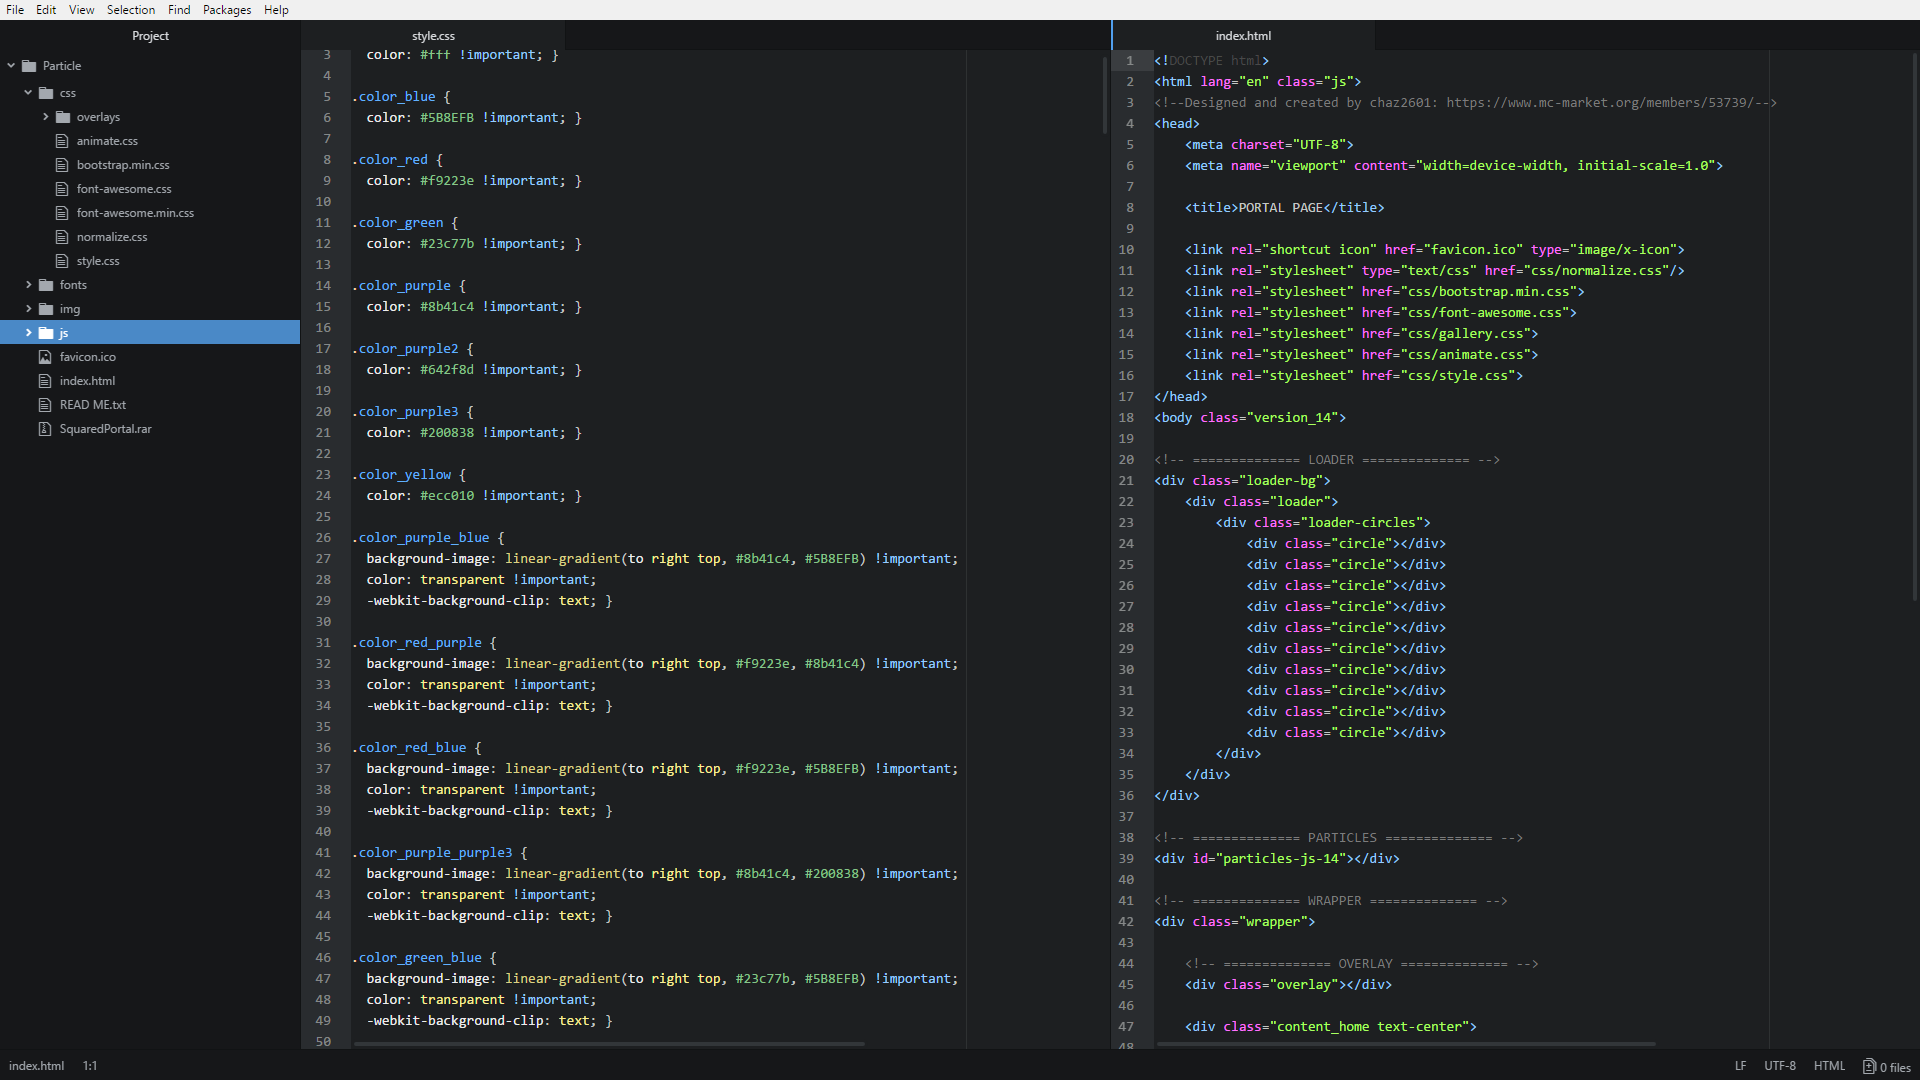Click the READ ME.txt file icon
This screenshot has height=1080, width=1920.
pyautogui.click(x=45, y=405)
